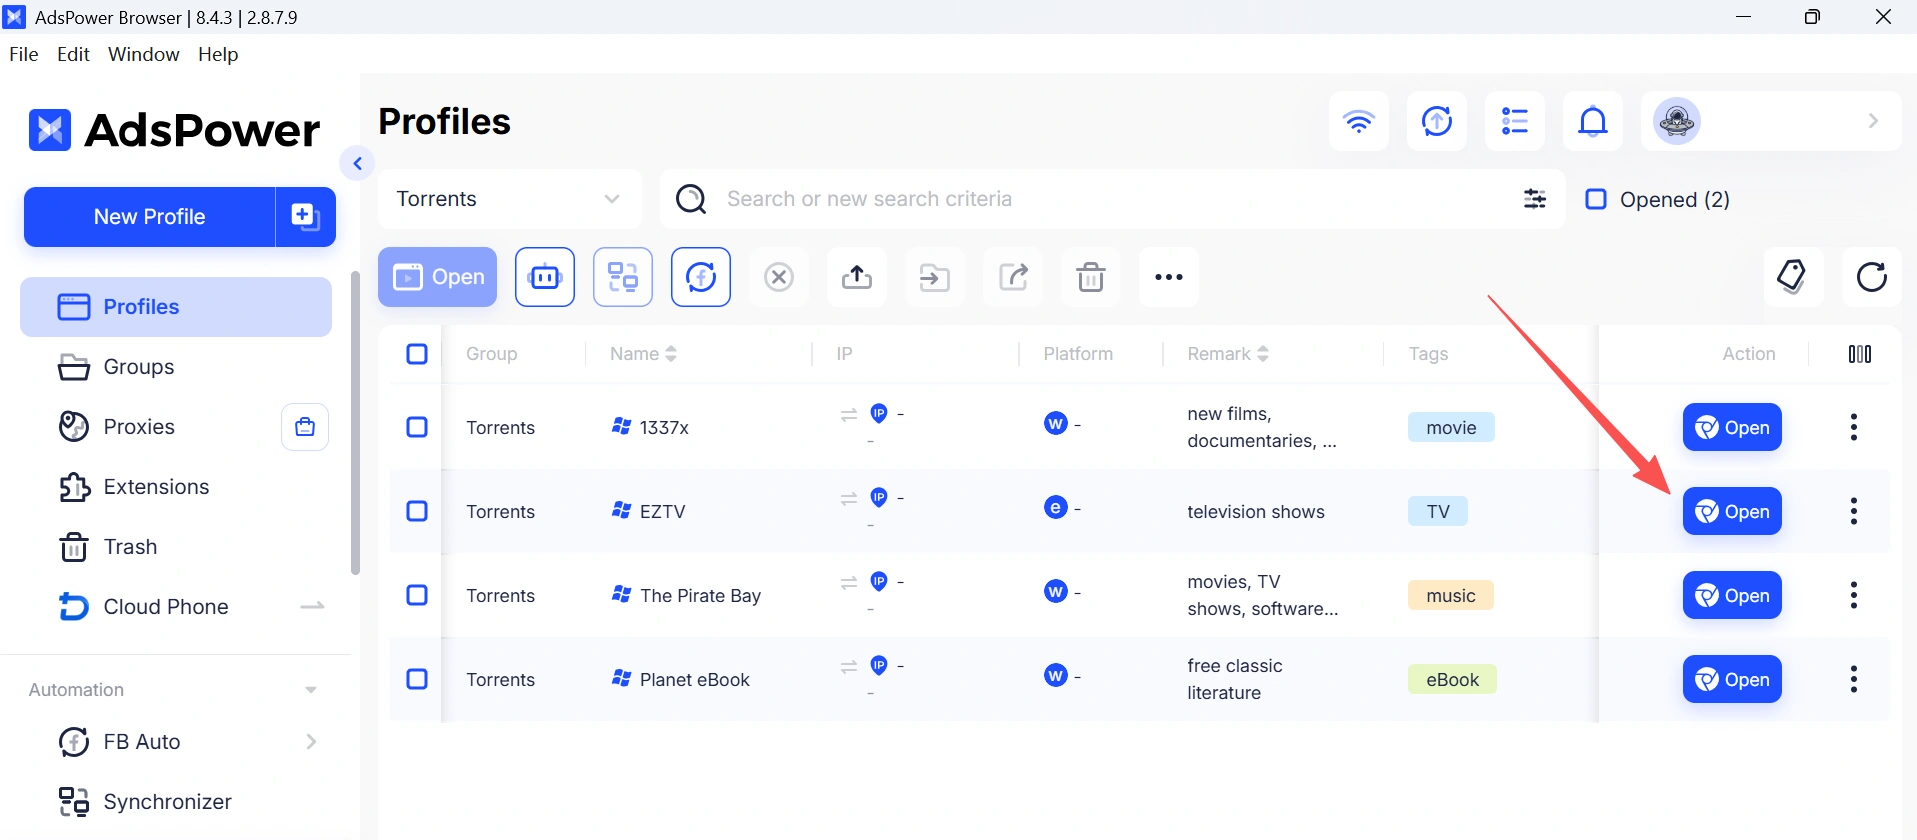Open more options for The Pirate Bay row

tap(1854, 595)
